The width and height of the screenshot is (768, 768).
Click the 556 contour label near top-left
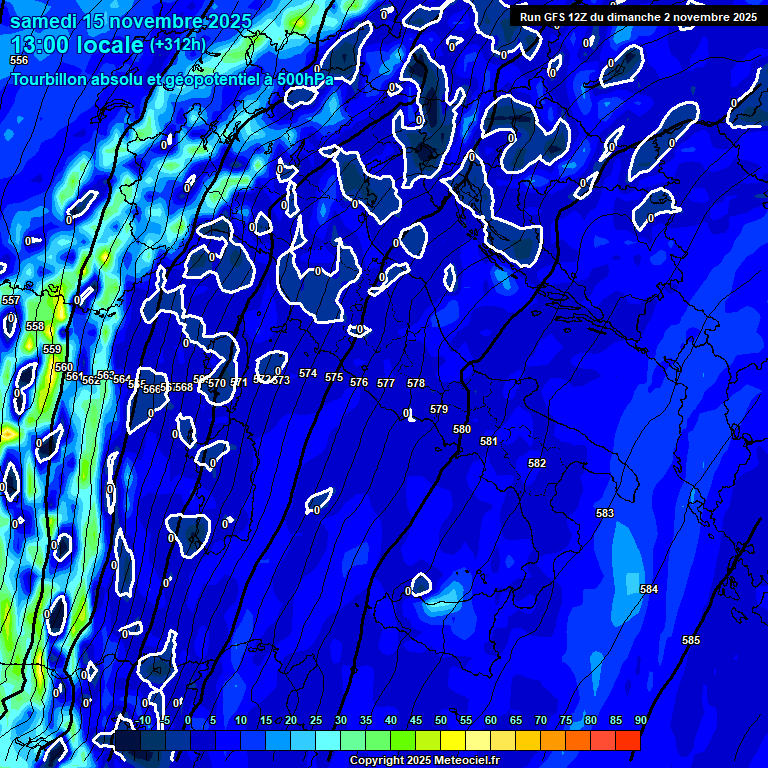19,61
